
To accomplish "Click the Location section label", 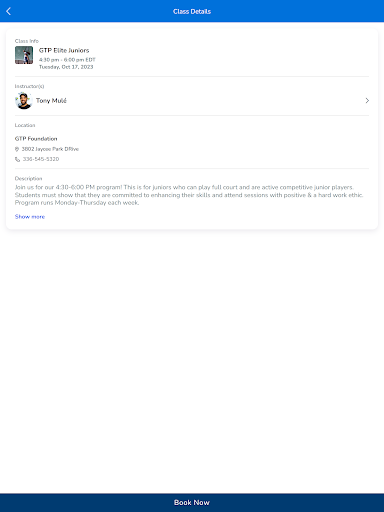I will (x=25, y=125).
